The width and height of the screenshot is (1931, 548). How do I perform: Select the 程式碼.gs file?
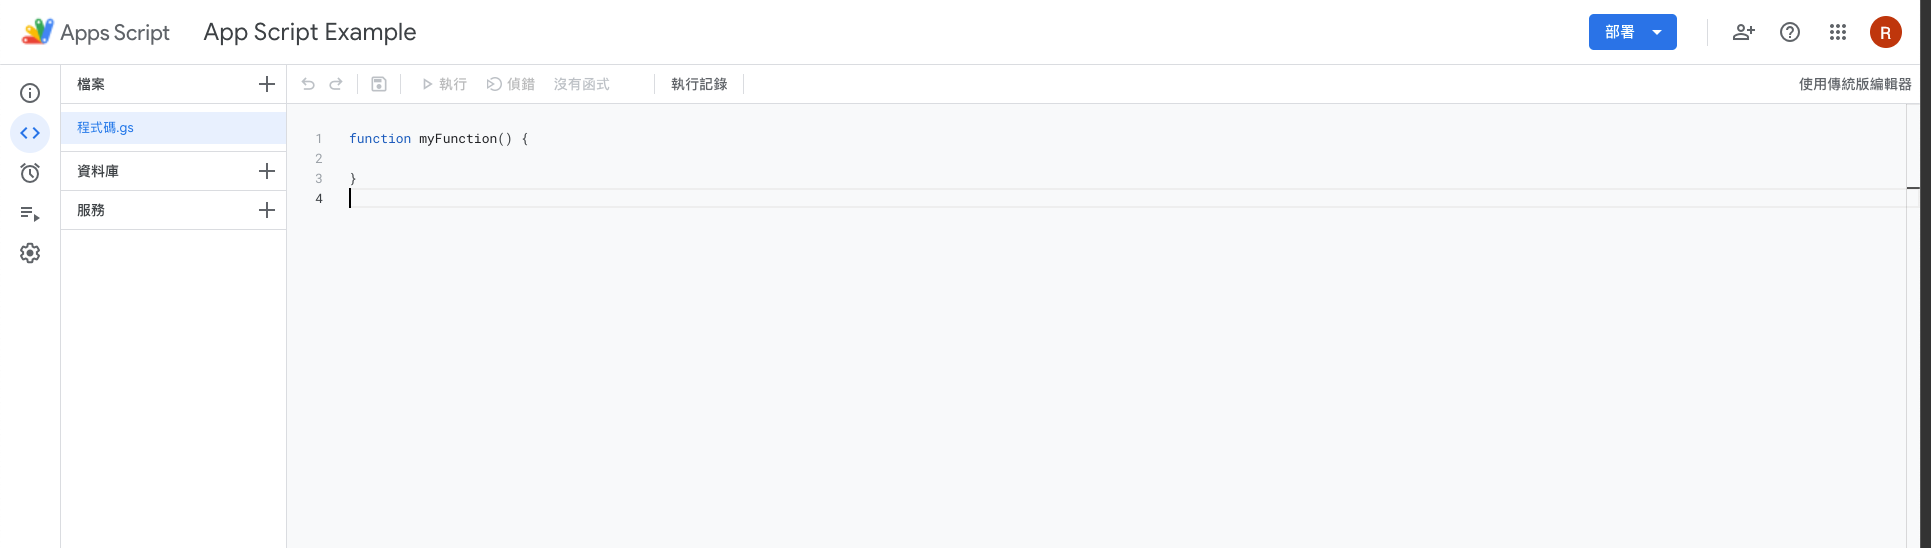106,128
